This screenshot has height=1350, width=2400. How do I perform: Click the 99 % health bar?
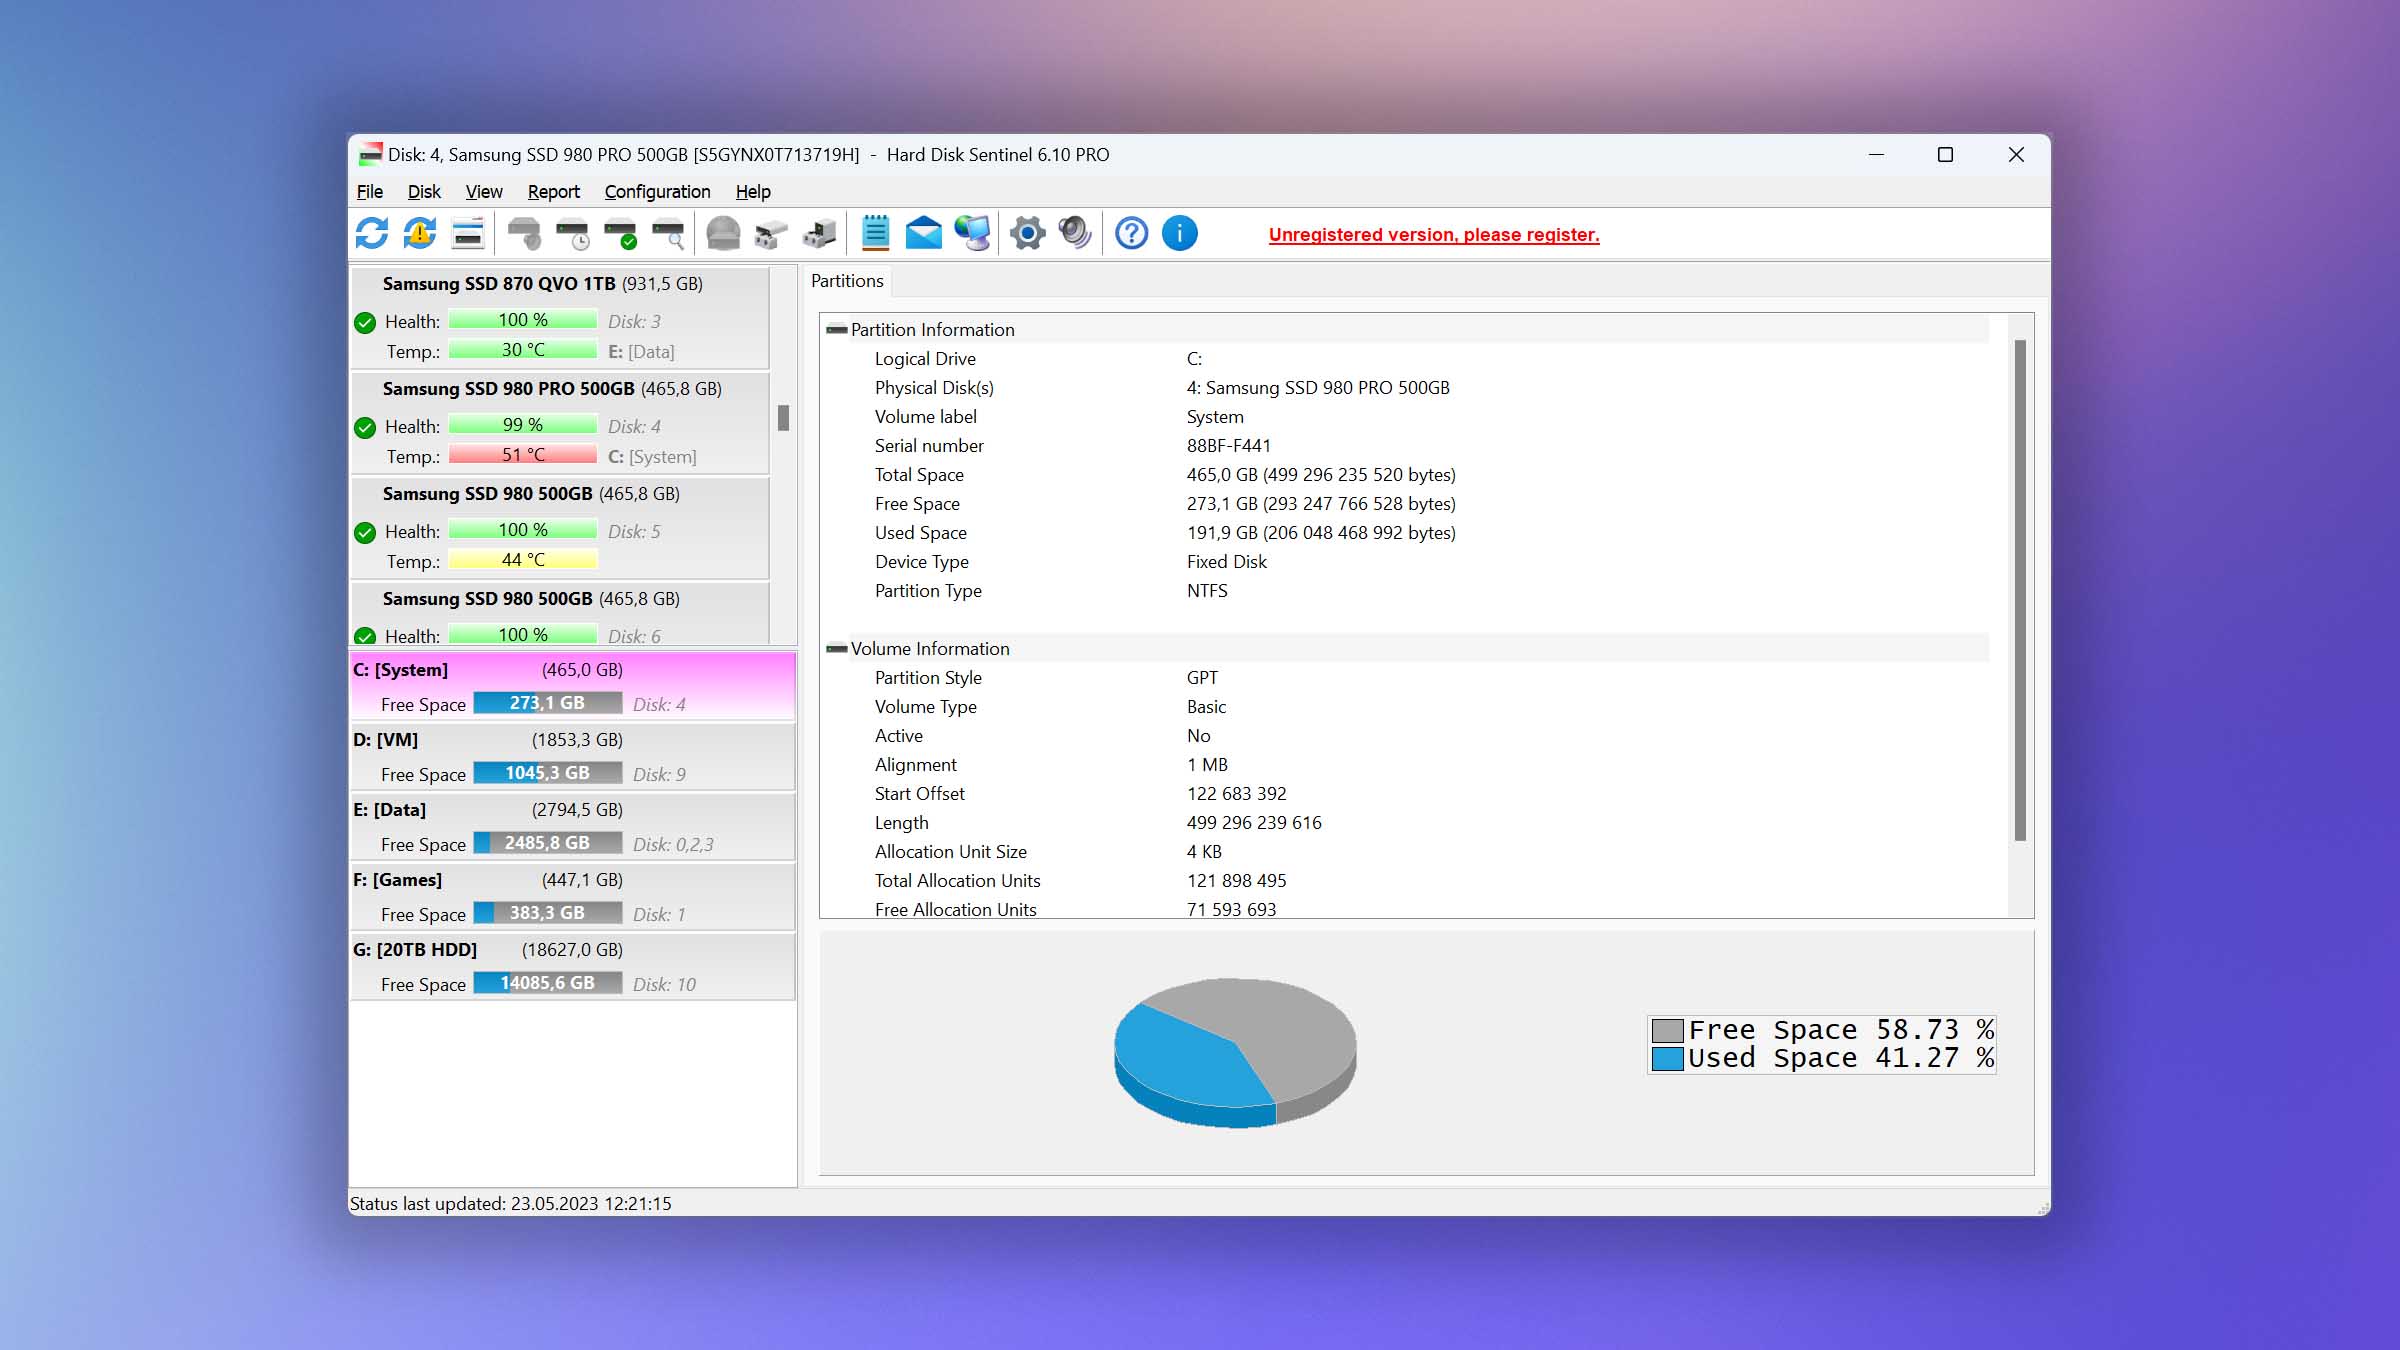pos(523,425)
